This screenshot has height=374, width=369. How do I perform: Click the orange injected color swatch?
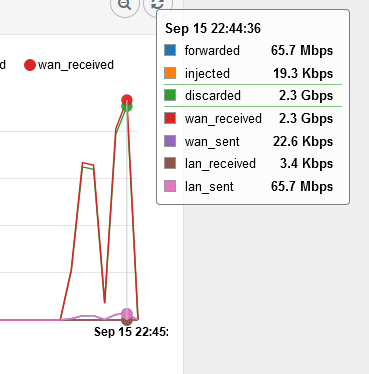(170, 73)
